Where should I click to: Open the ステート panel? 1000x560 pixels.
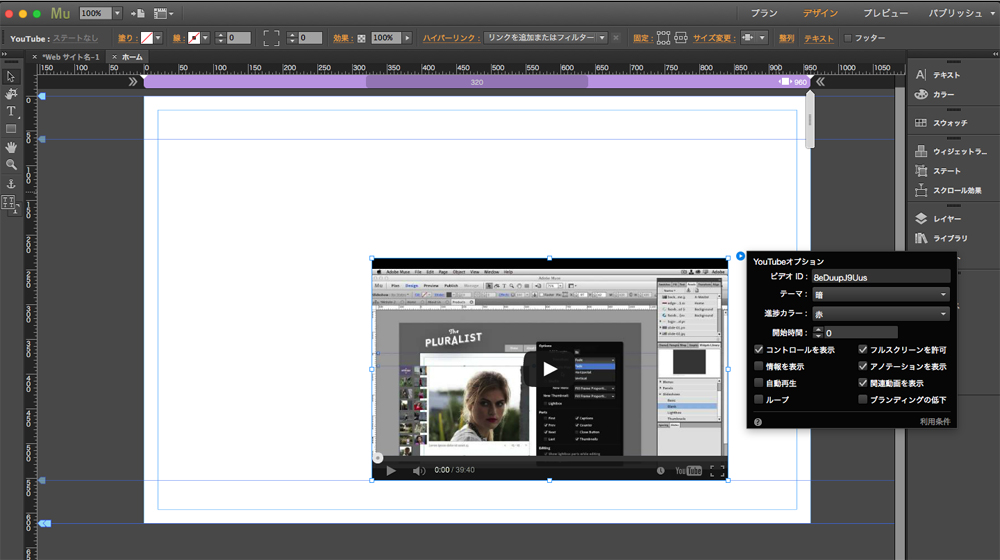(x=938, y=171)
